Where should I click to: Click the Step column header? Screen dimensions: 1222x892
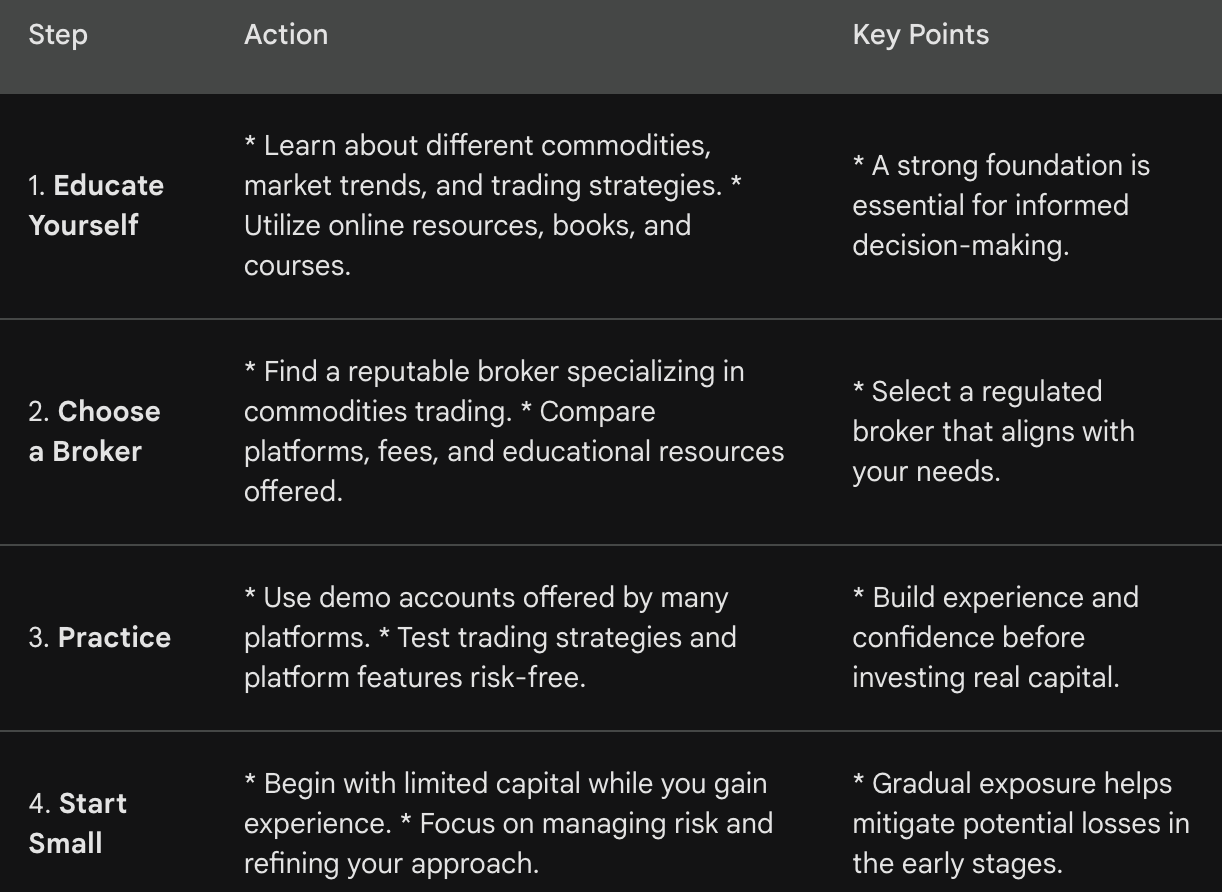pos(58,35)
